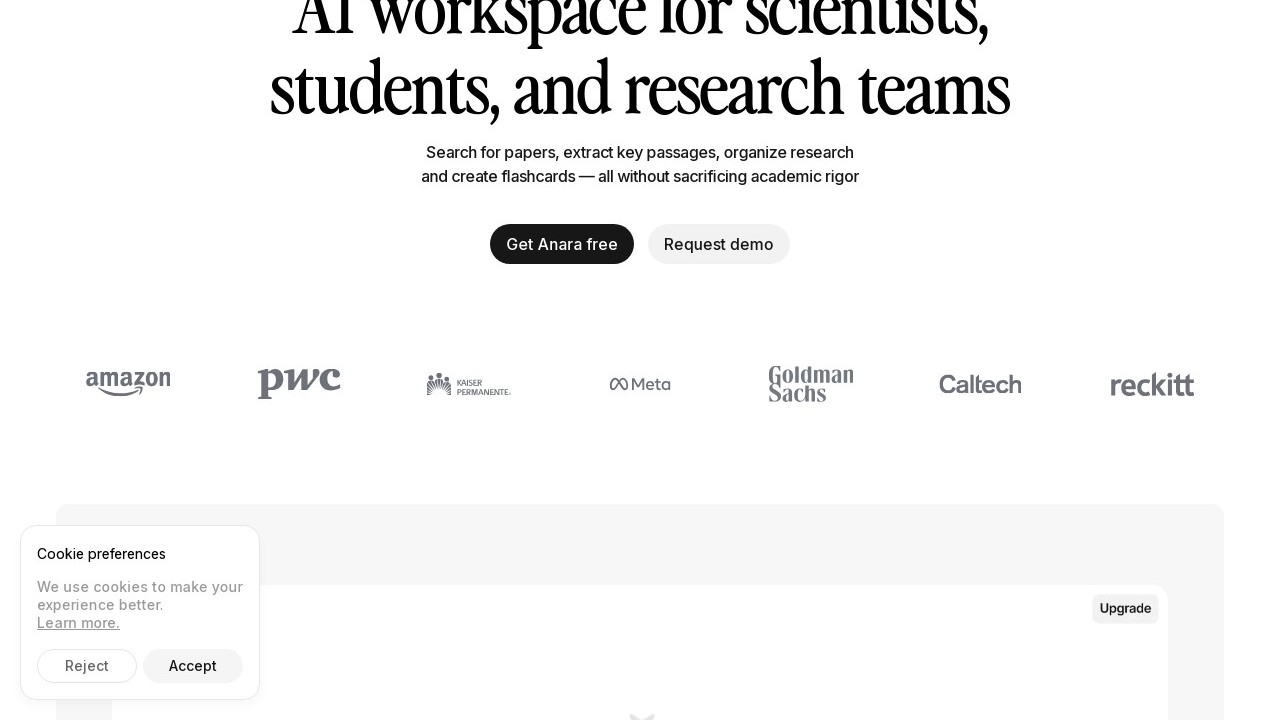Open the Learn more cookie link
Screen dimensions: 1280x720
tap(78, 623)
